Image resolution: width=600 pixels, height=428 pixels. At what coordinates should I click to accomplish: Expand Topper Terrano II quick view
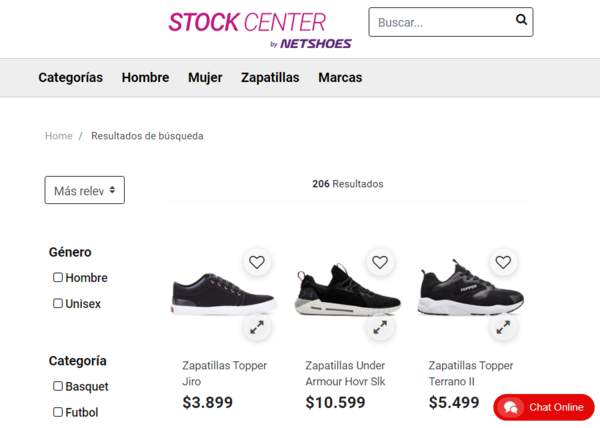(x=502, y=326)
